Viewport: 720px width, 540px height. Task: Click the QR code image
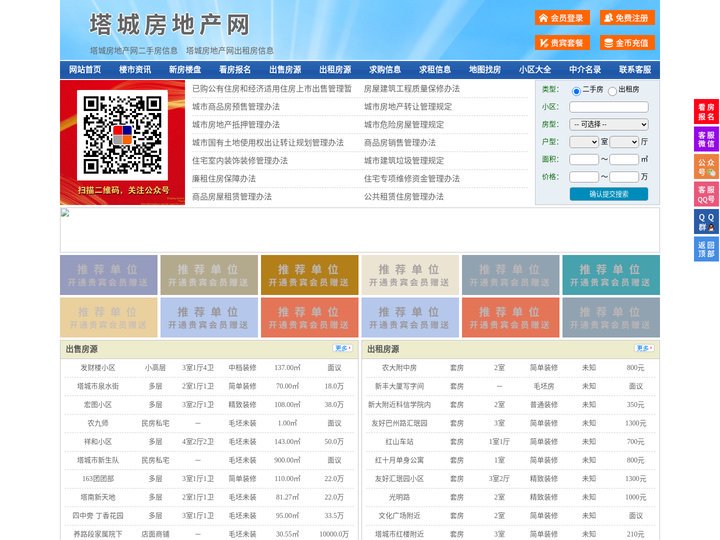coord(122,135)
